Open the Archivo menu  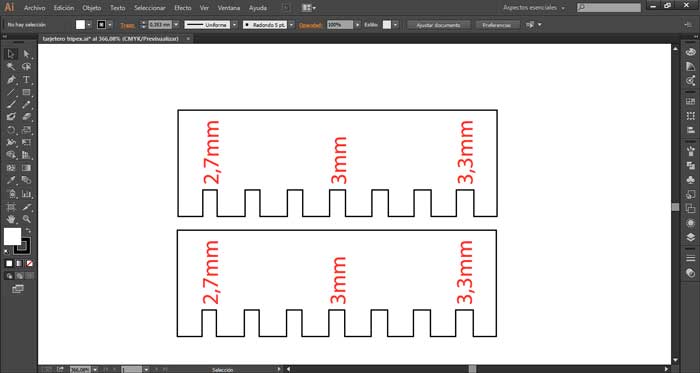coord(34,8)
